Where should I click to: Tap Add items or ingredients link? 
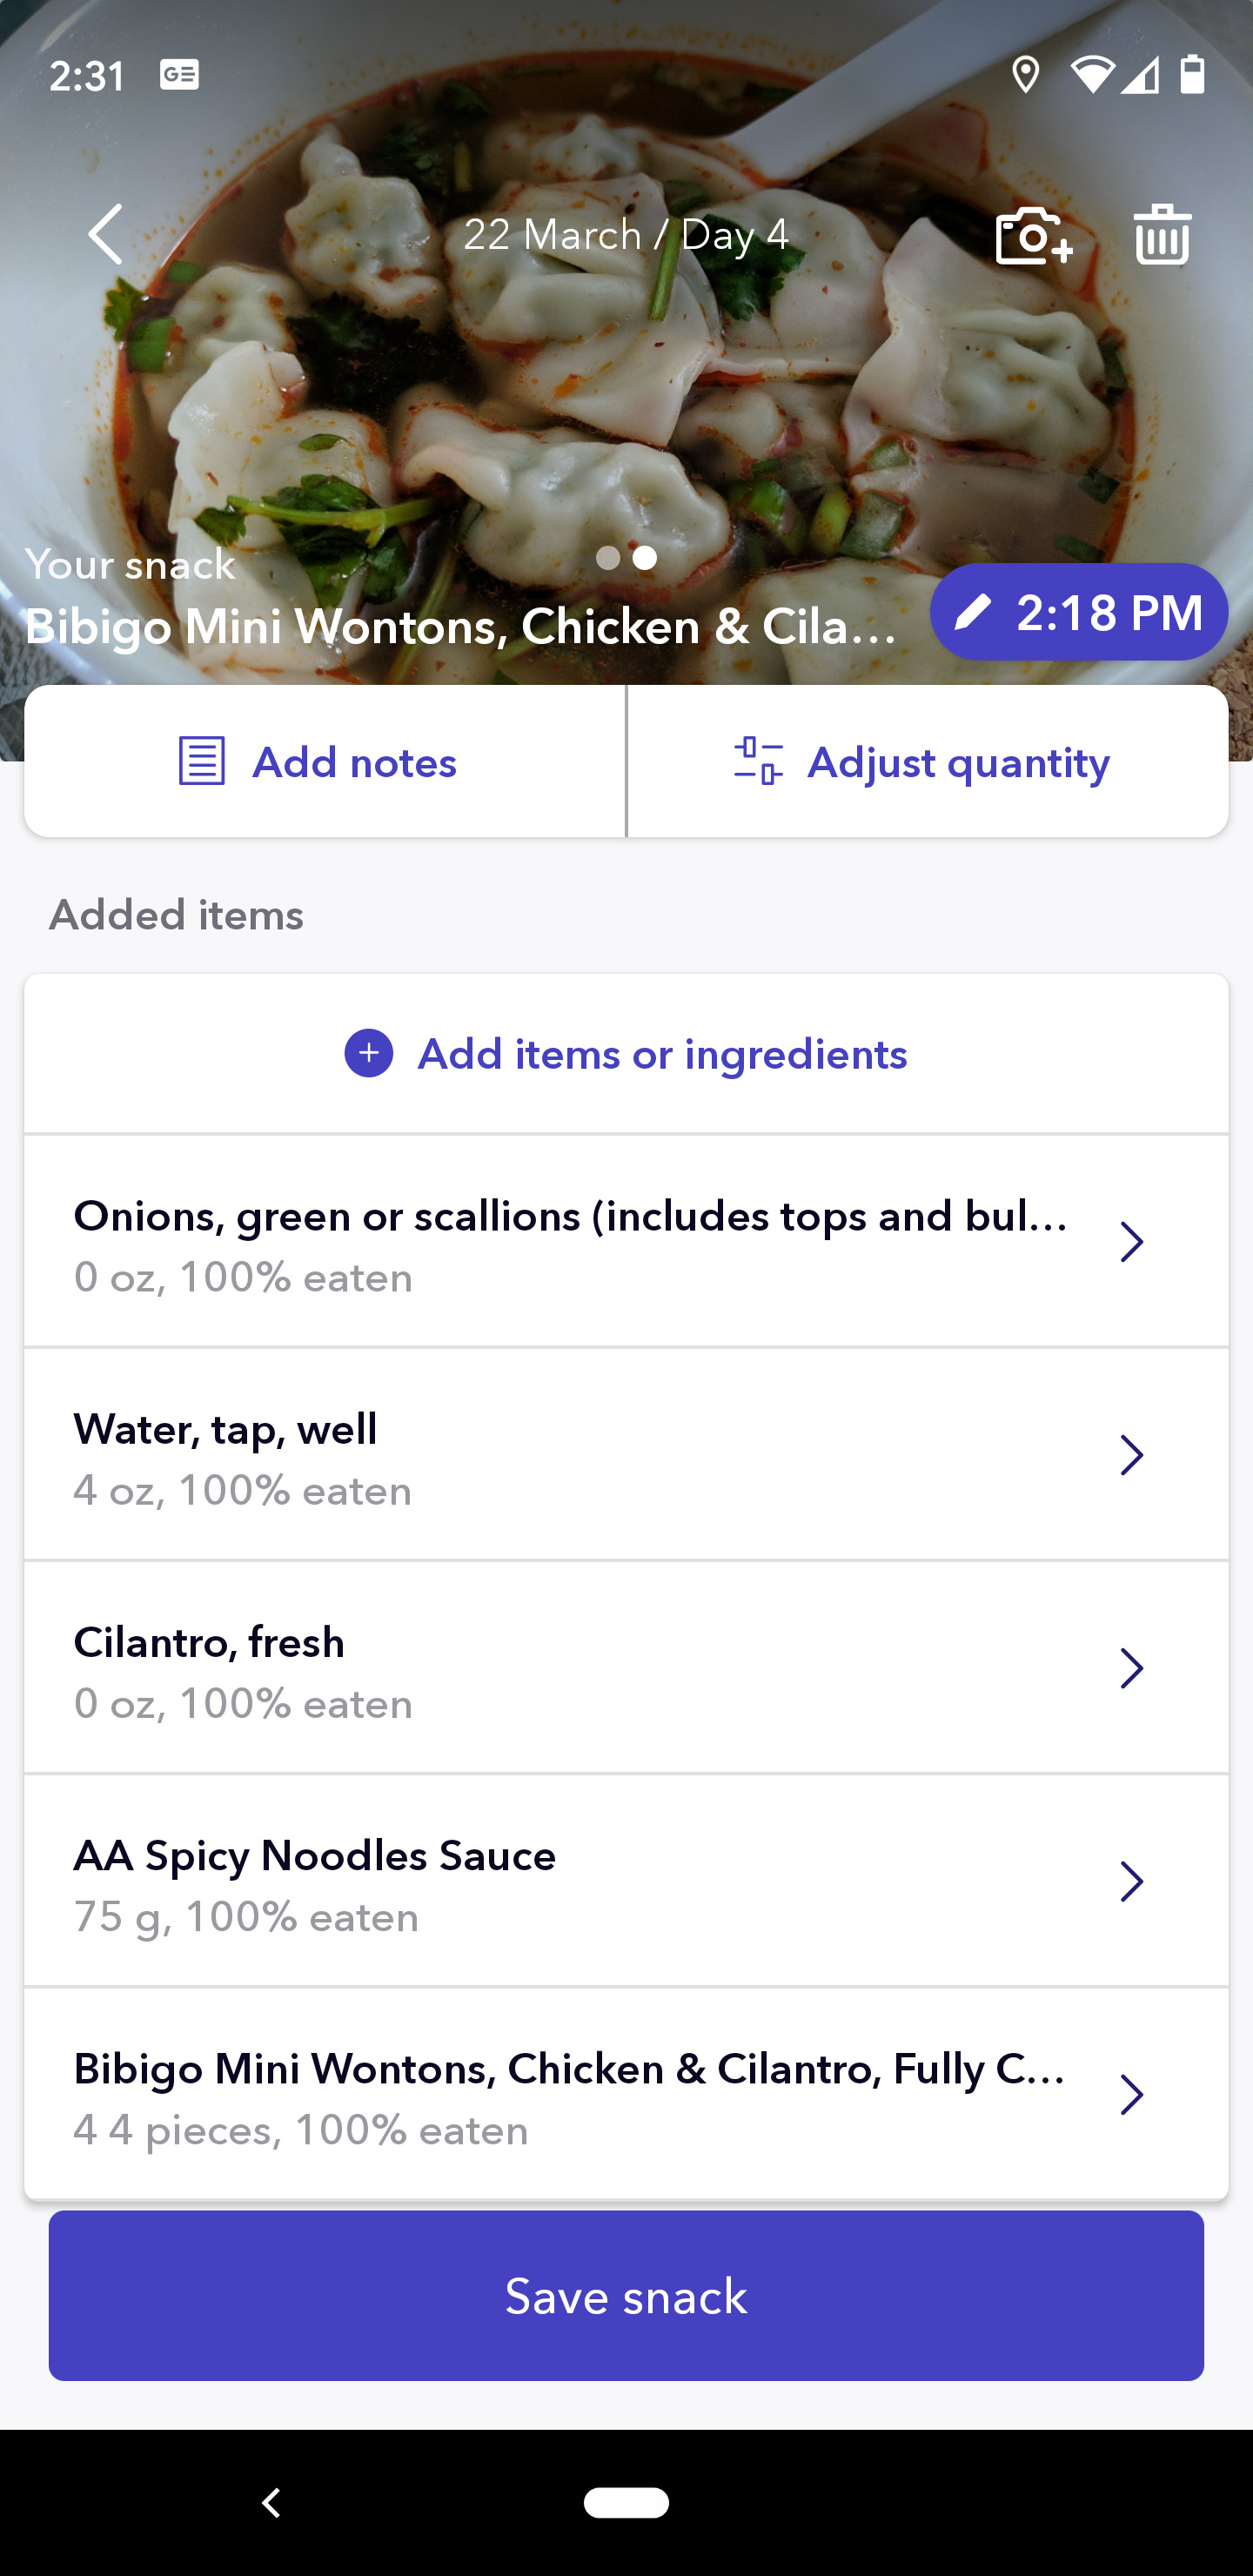662,1054
